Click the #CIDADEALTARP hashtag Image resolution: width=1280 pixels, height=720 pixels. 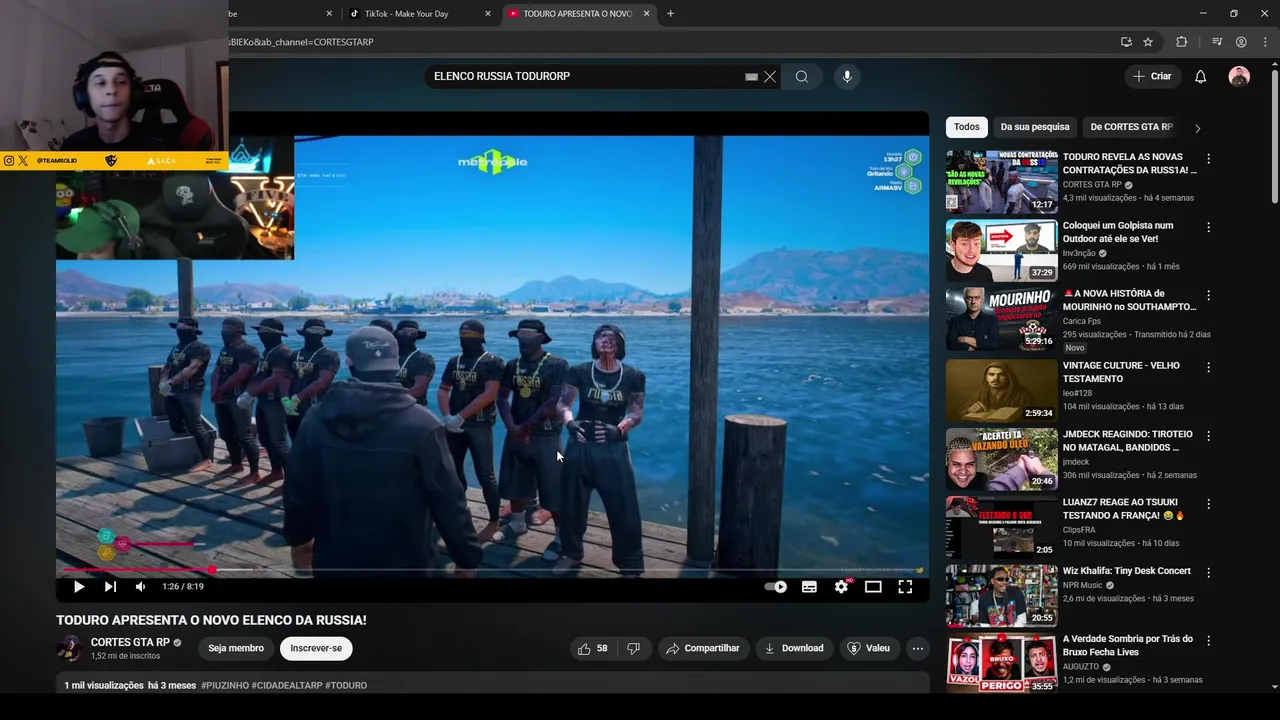pyautogui.click(x=287, y=686)
